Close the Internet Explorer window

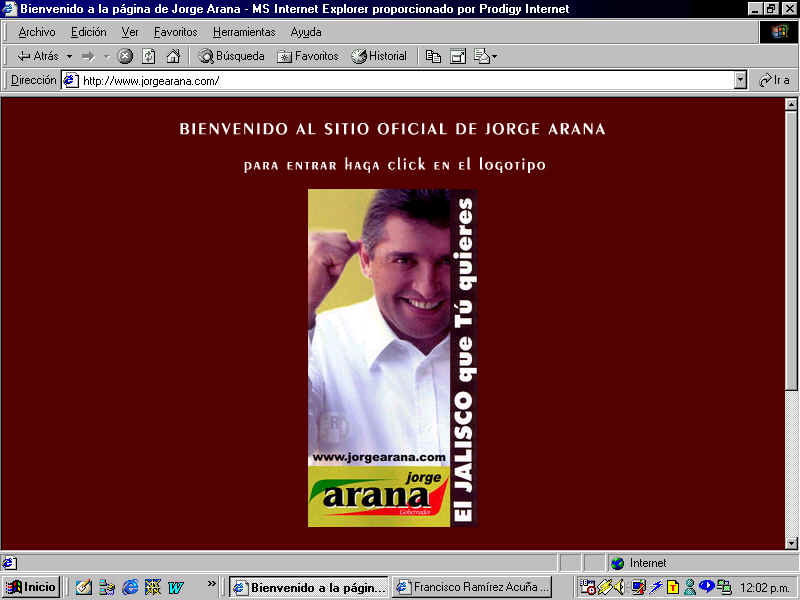788,9
